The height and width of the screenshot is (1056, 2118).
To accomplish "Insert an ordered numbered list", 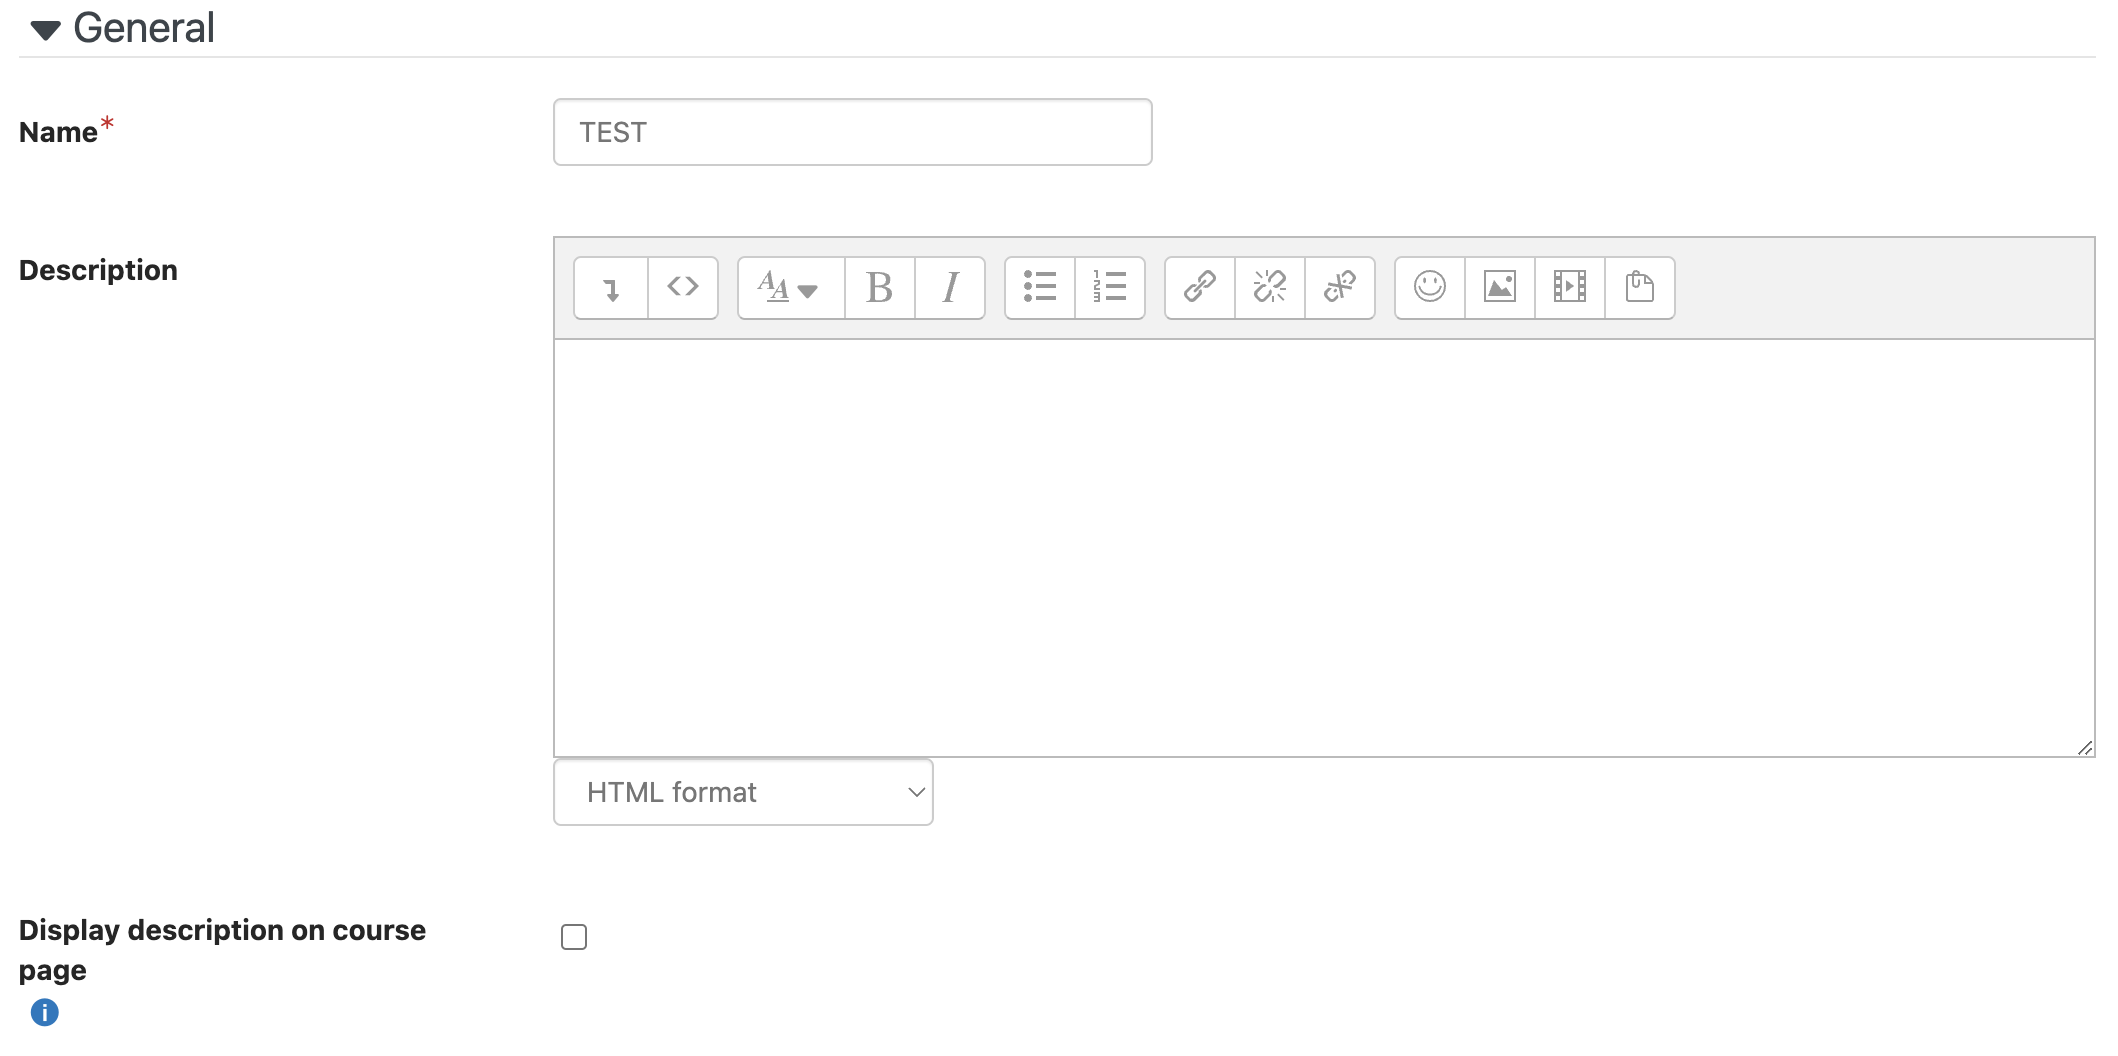I will tap(1110, 288).
